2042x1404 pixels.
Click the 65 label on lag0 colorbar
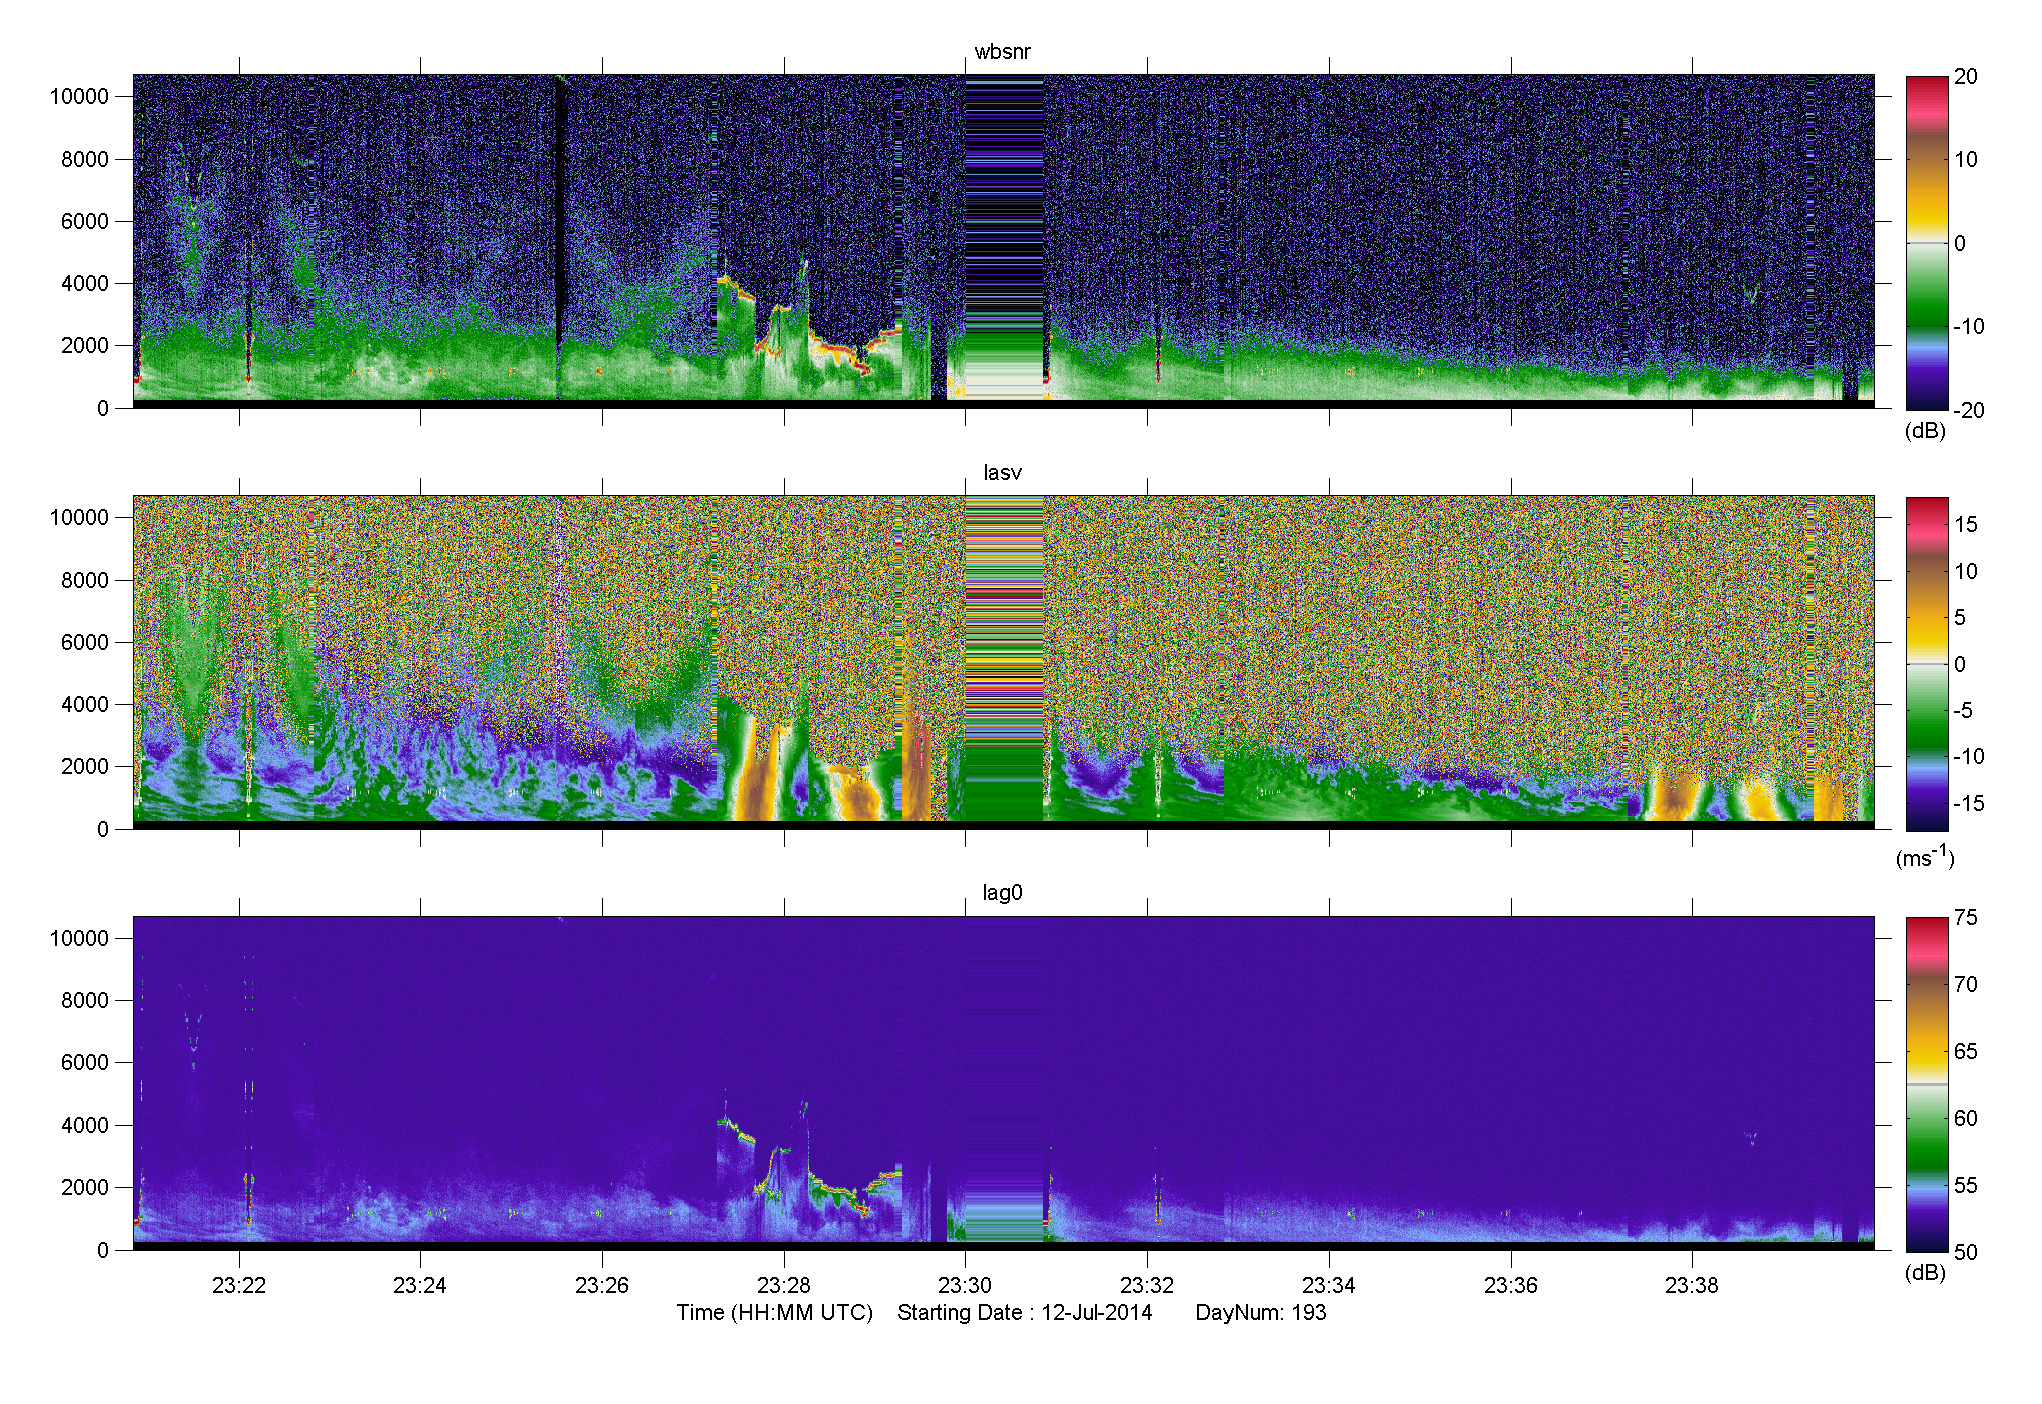(1965, 1051)
